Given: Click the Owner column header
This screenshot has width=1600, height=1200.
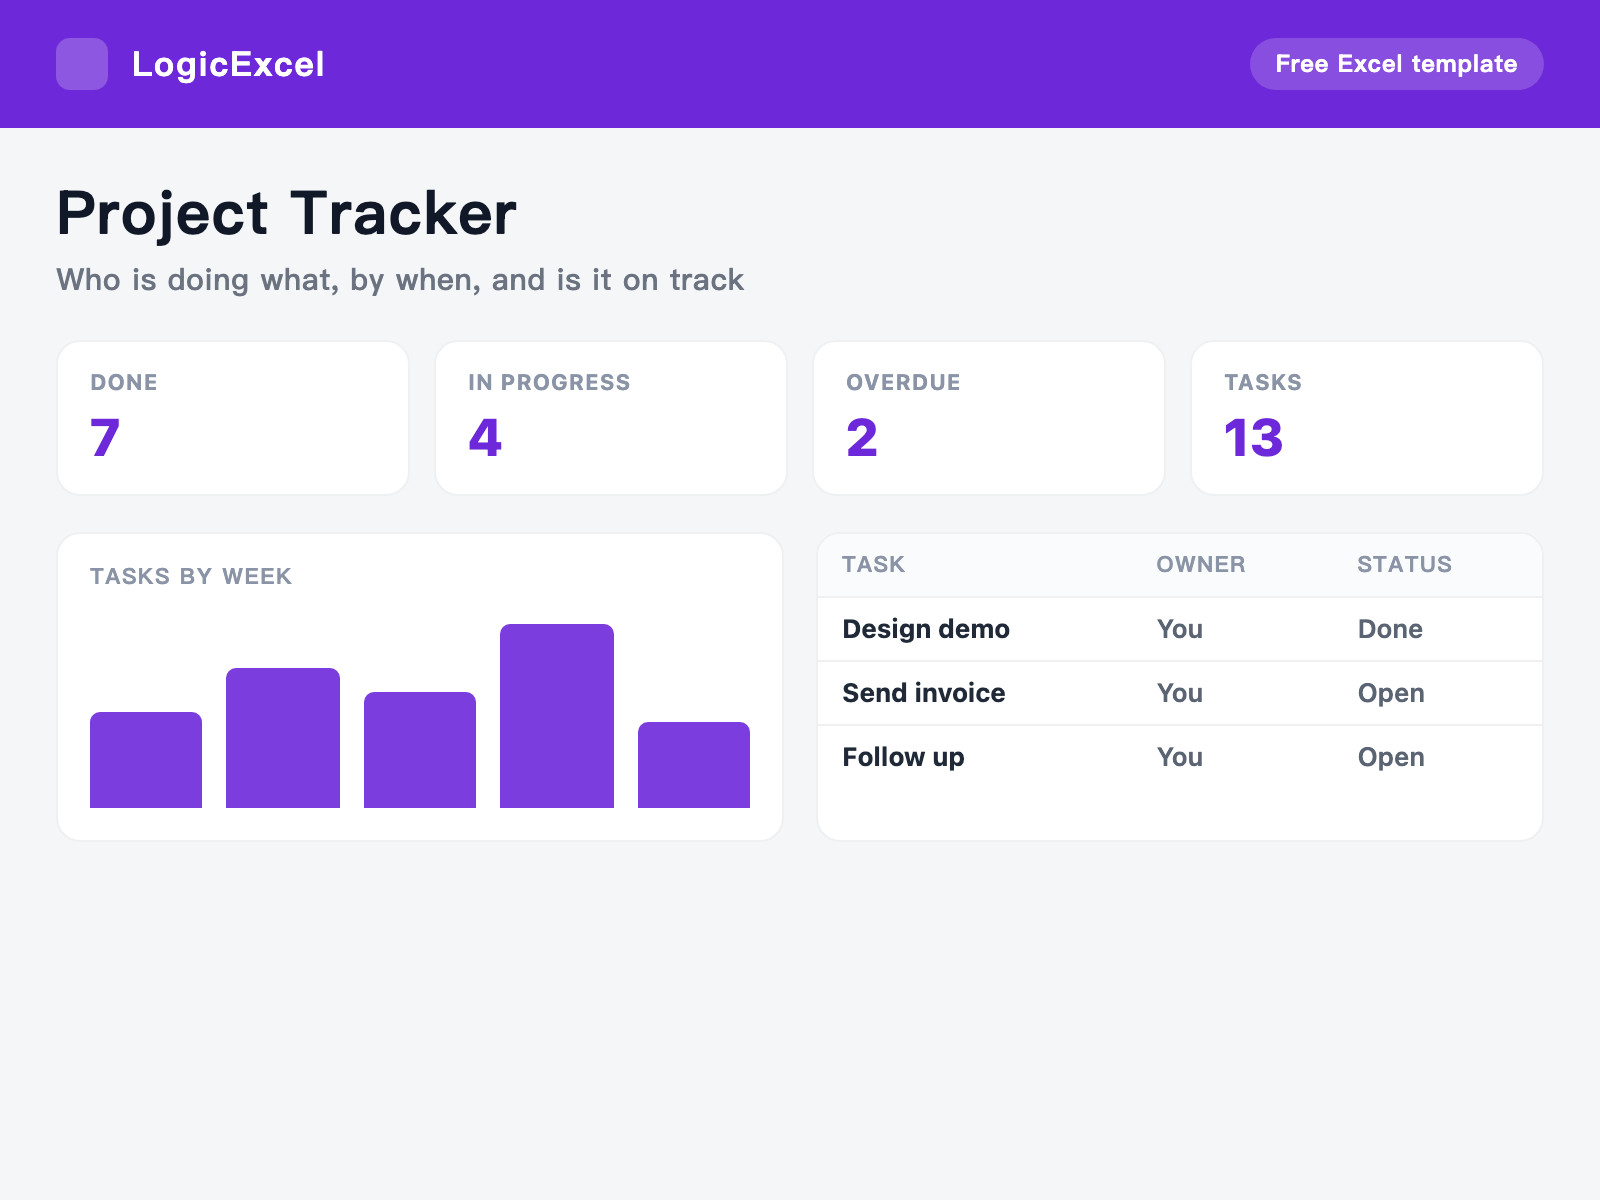Looking at the screenshot, I should 1201,564.
